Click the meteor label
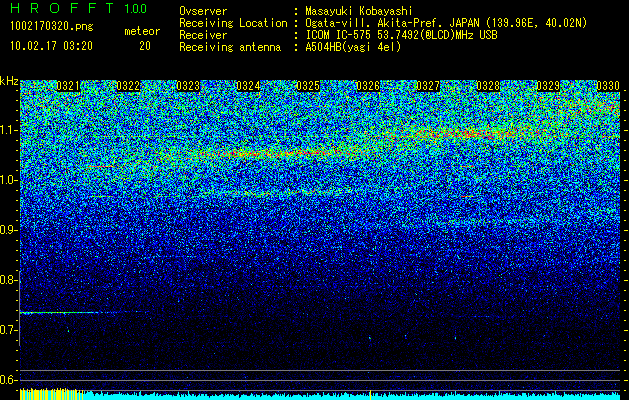Screen dimensions: 629x400 pyautogui.click(x=142, y=31)
